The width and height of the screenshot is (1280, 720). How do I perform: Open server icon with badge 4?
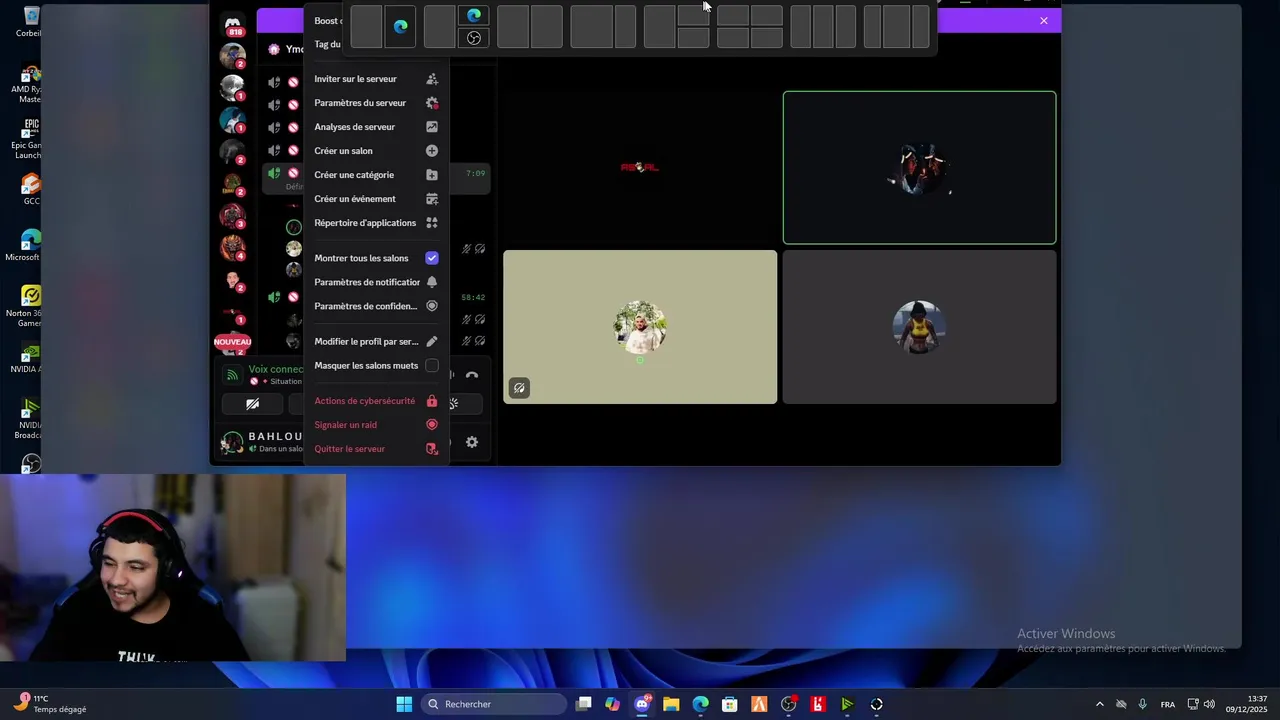click(233, 247)
